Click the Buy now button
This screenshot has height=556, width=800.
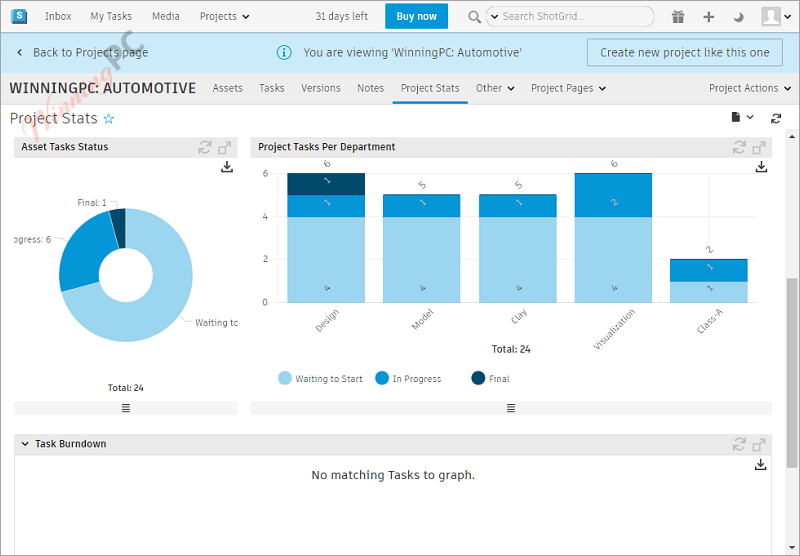[416, 16]
